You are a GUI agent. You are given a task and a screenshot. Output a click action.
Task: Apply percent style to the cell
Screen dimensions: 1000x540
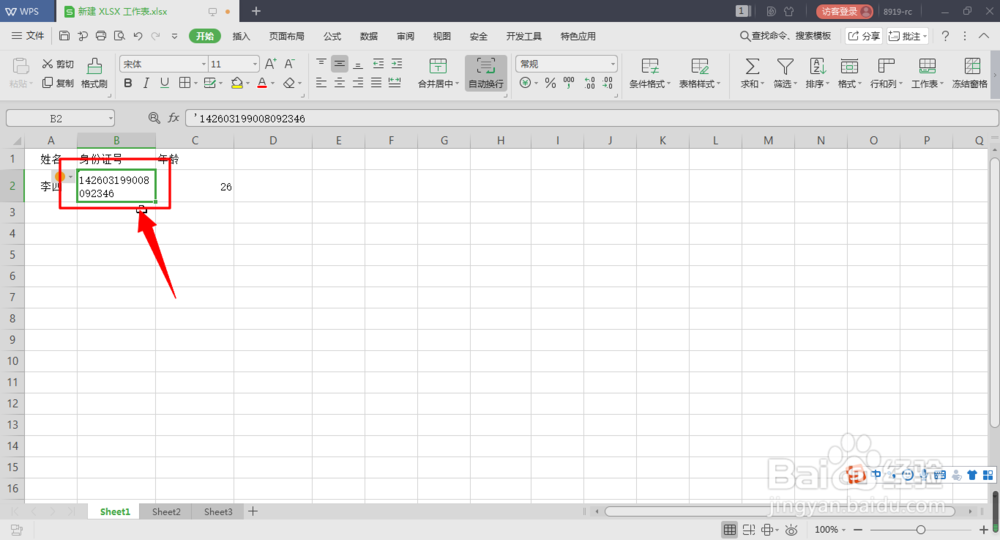coord(550,83)
